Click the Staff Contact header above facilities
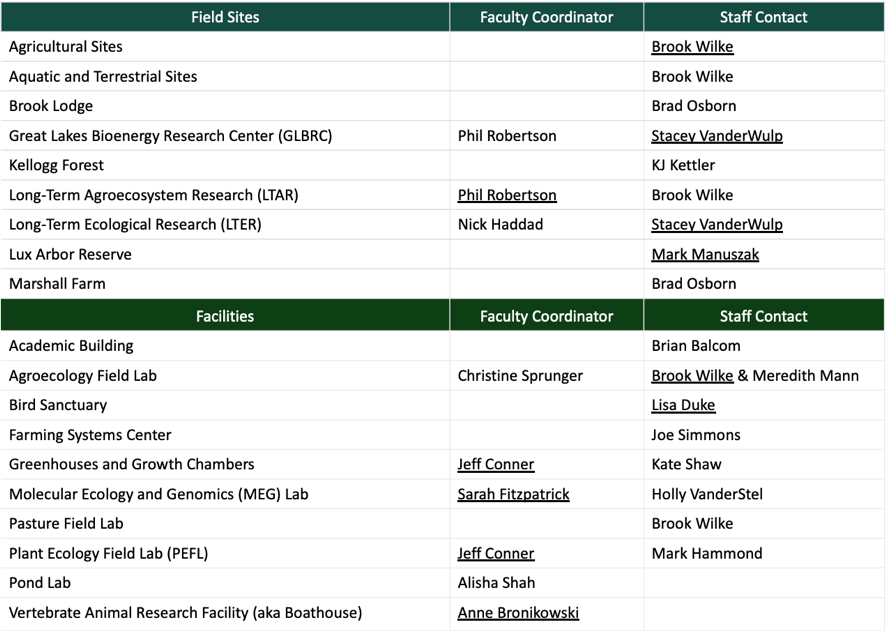Viewport: 887px width, 632px height. coord(763,315)
